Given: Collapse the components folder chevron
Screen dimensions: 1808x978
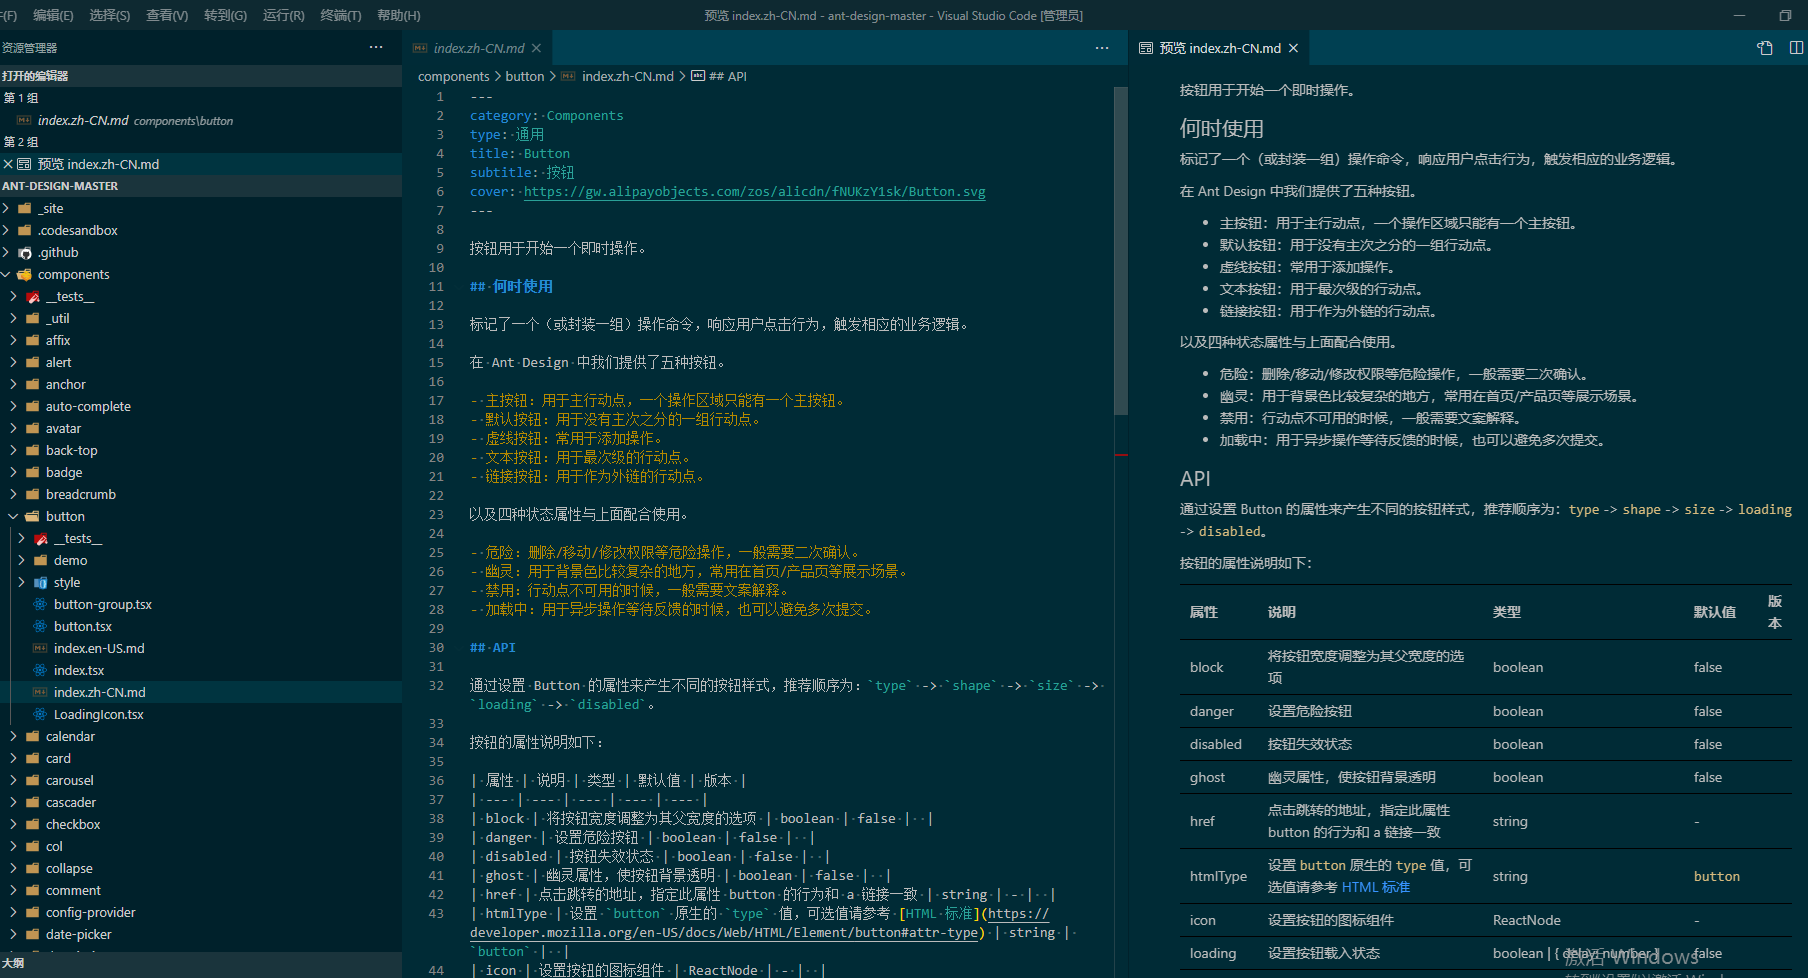Looking at the screenshot, I should (x=6, y=275).
